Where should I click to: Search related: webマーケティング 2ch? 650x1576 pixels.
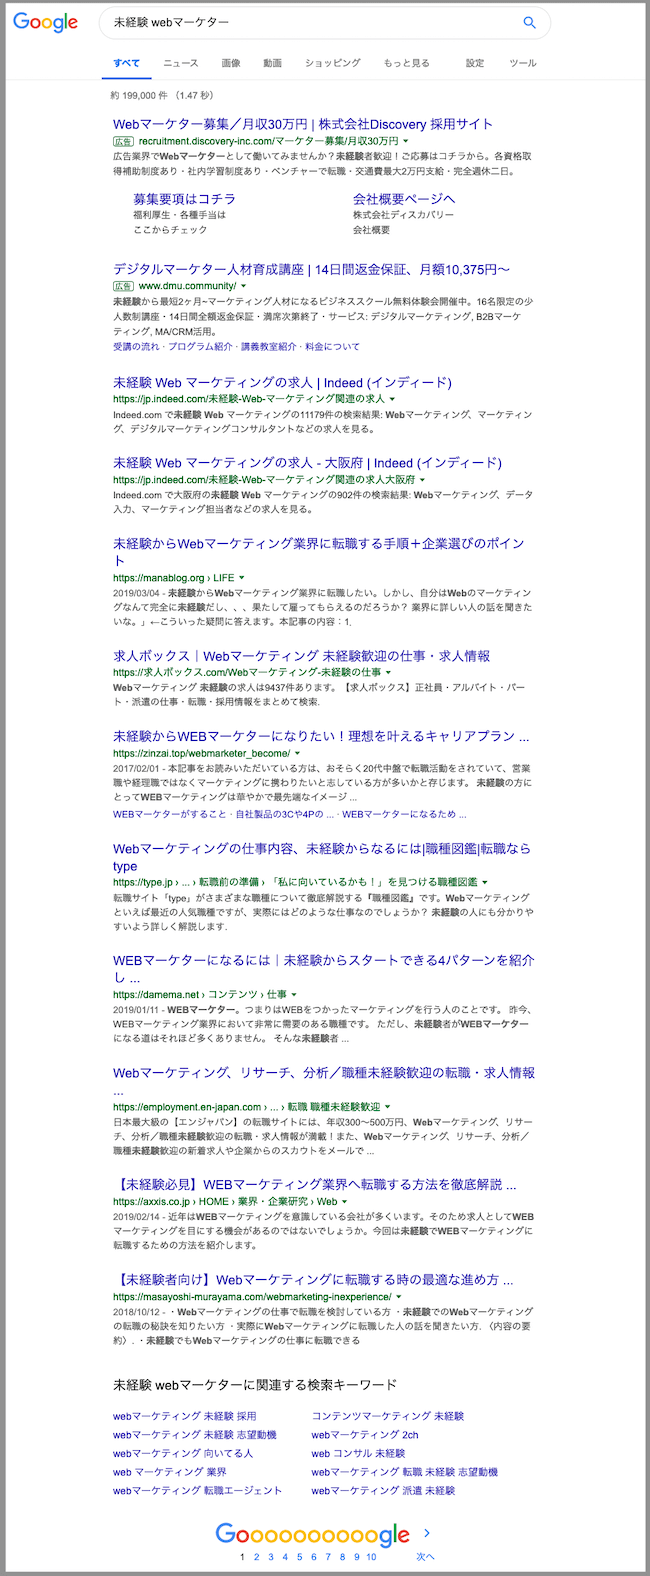[x=364, y=1434]
